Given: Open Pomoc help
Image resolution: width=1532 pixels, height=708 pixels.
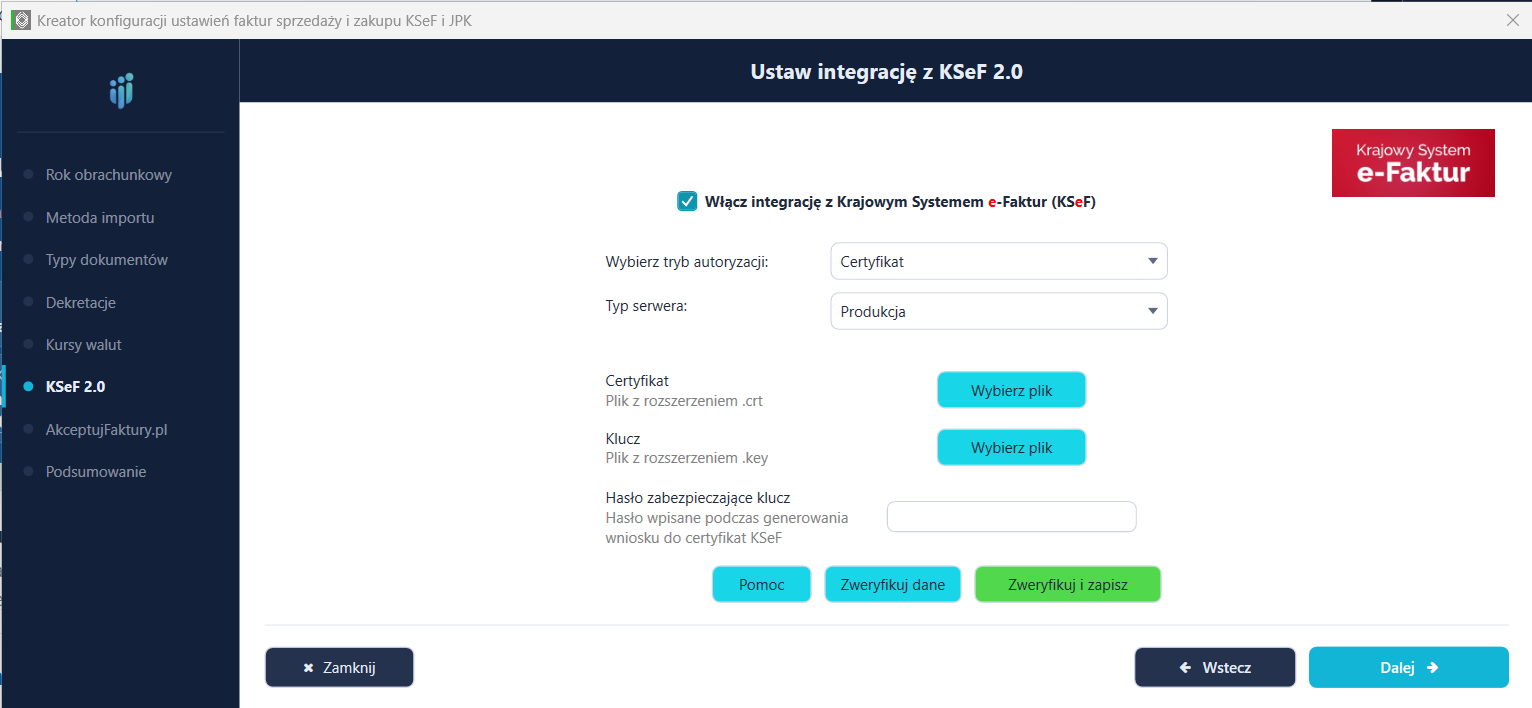Looking at the screenshot, I should [x=761, y=584].
